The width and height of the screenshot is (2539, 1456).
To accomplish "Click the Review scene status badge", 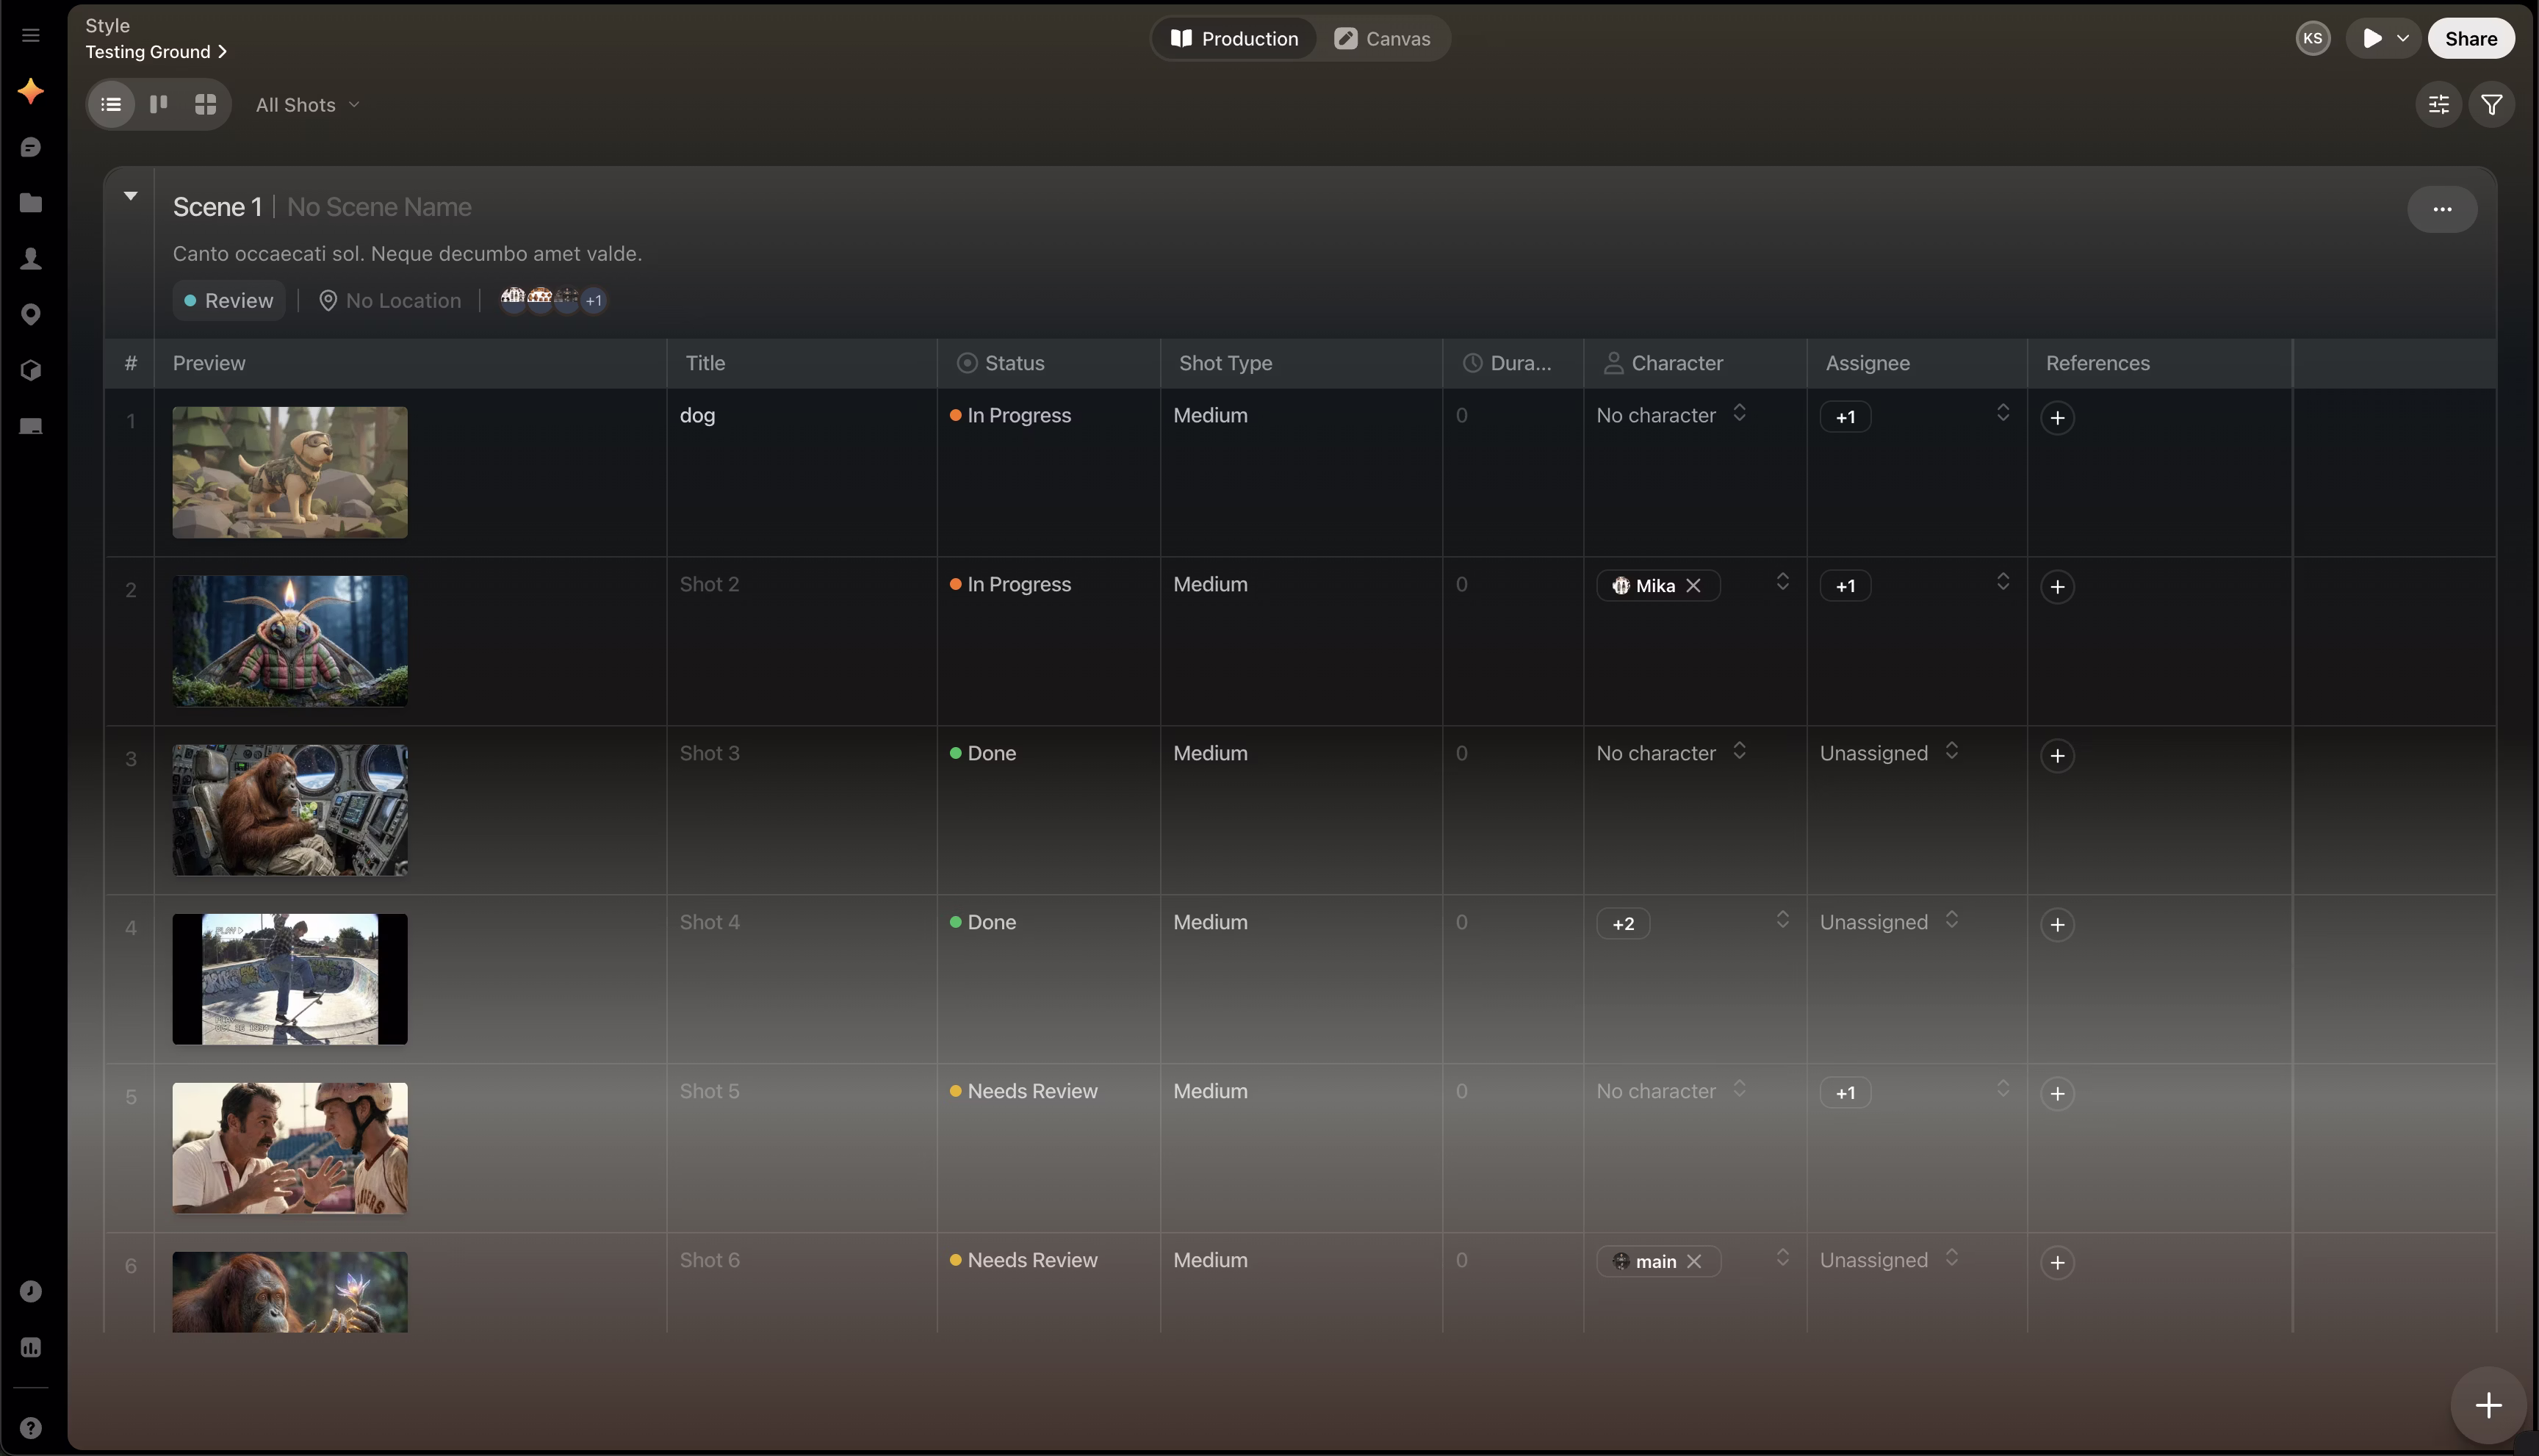I will (229, 300).
